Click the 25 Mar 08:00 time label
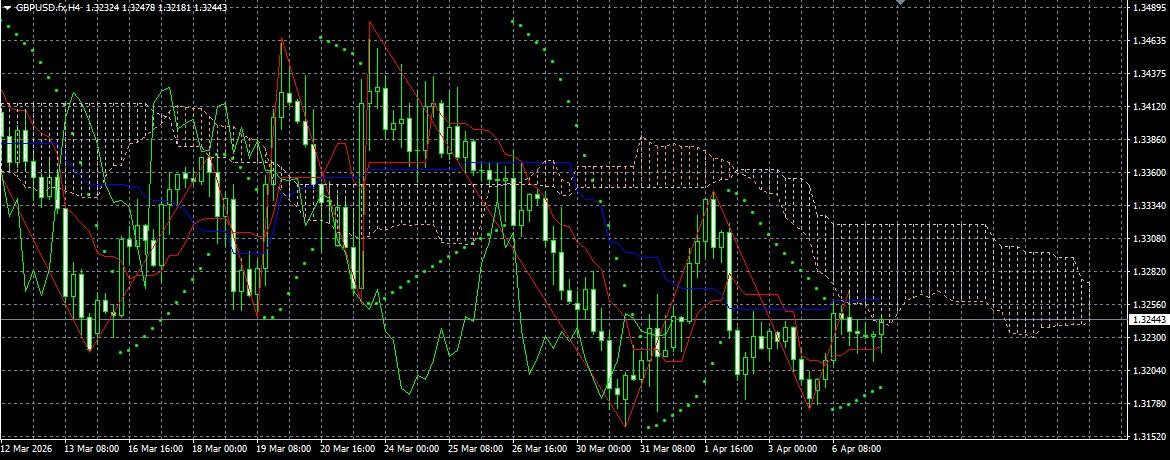The height and width of the screenshot is (460, 1170). click(x=476, y=450)
